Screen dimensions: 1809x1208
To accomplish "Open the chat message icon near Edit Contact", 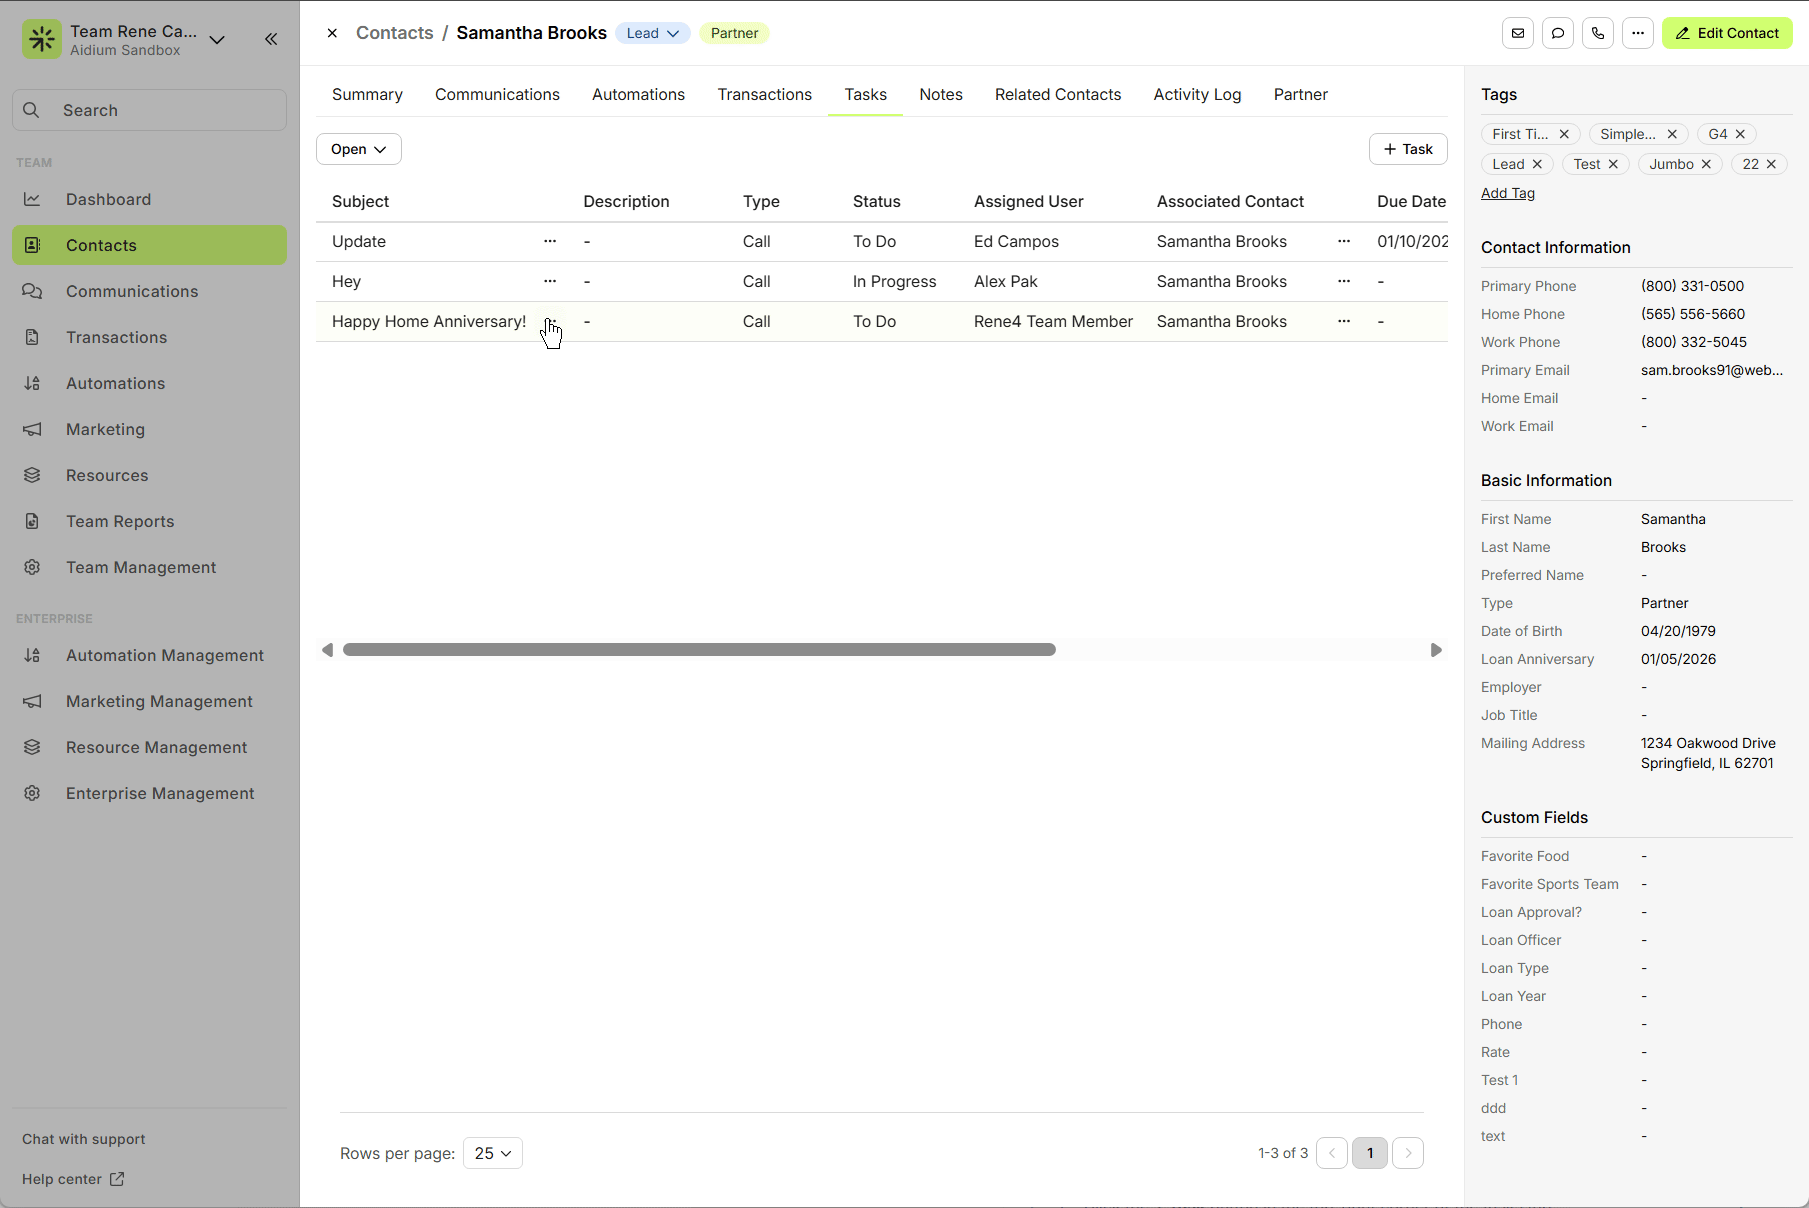I will [1557, 33].
